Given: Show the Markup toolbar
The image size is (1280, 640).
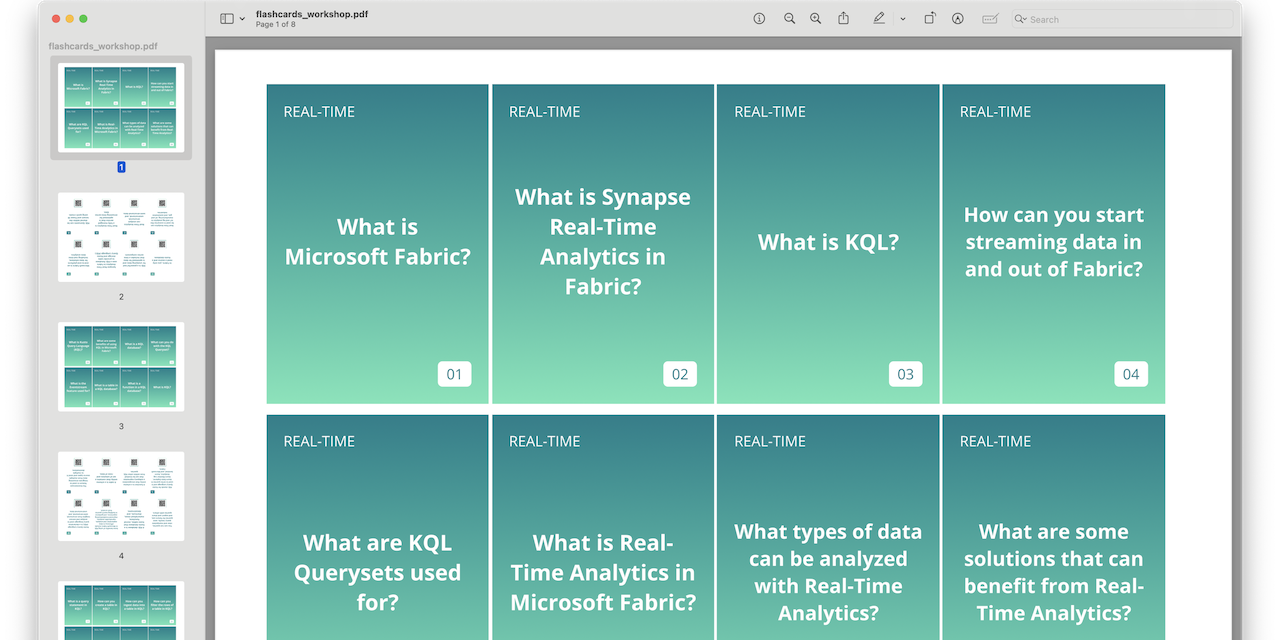Looking at the screenshot, I should pyautogui.click(x=957, y=18).
